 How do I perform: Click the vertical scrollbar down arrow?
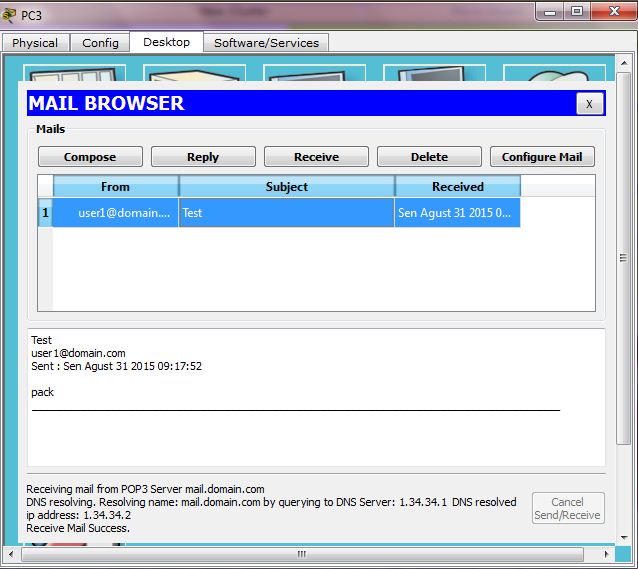tap(623, 538)
